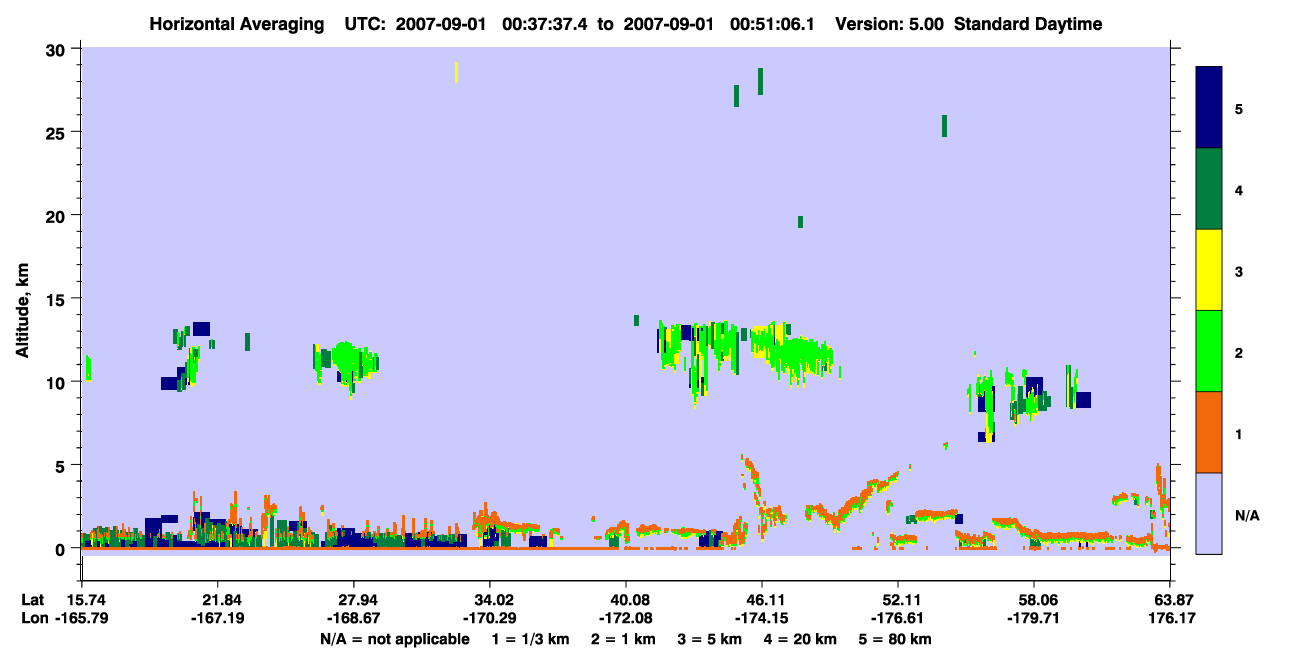Click the longitude value 176.17

[1170, 619]
